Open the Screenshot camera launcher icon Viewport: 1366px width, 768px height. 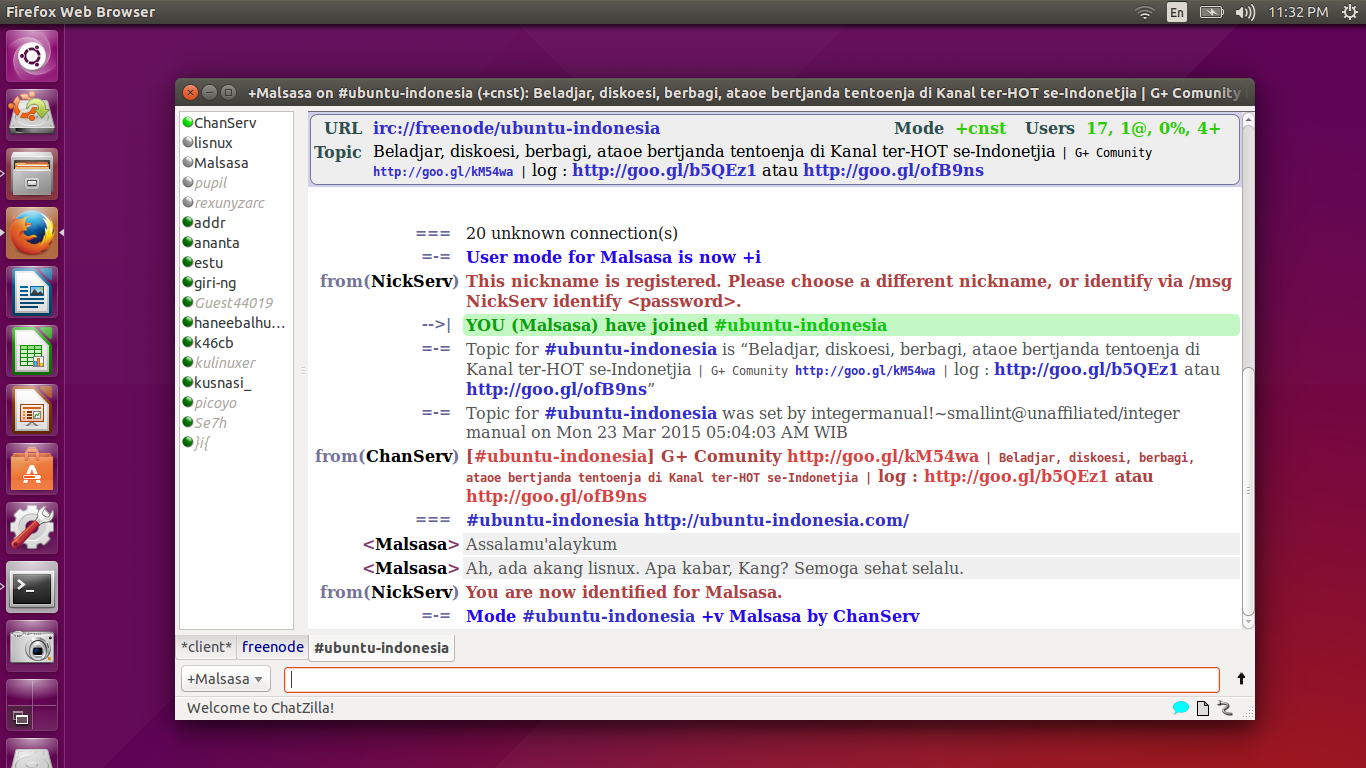pos(33,646)
